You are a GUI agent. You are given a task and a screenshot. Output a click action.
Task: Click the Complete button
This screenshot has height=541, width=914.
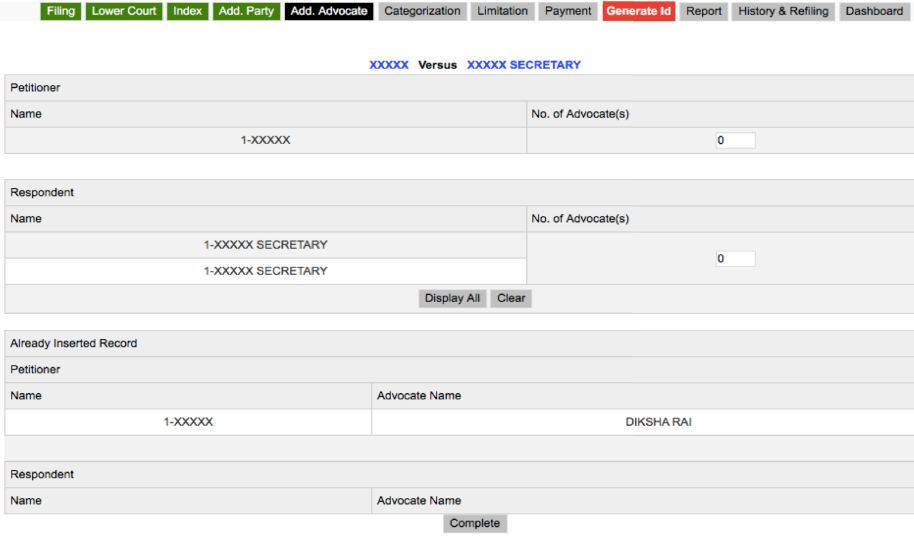tap(474, 523)
